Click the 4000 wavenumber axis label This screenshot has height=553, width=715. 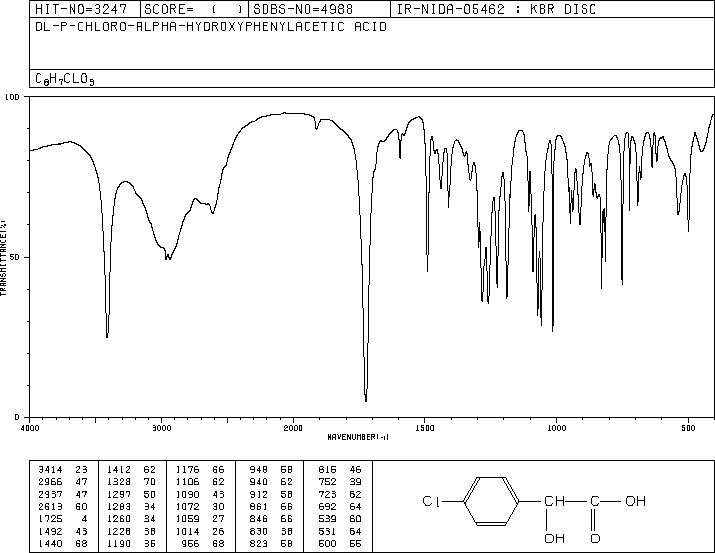30,428
